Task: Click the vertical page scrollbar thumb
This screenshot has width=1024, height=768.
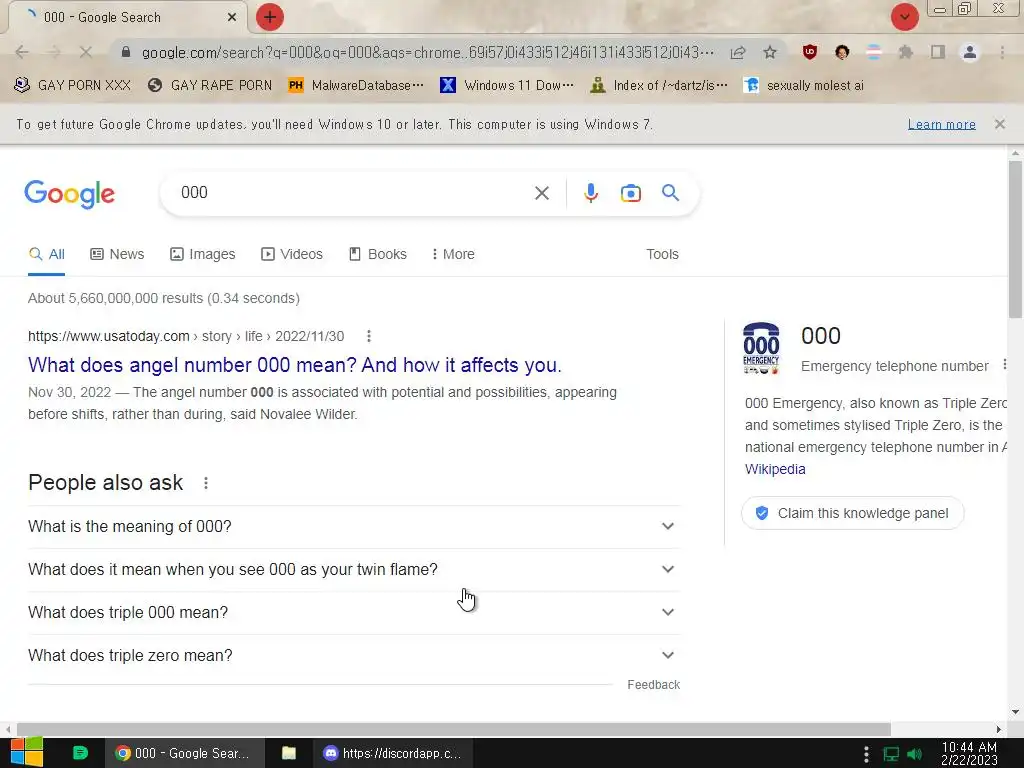Action: pos(1015,239)
